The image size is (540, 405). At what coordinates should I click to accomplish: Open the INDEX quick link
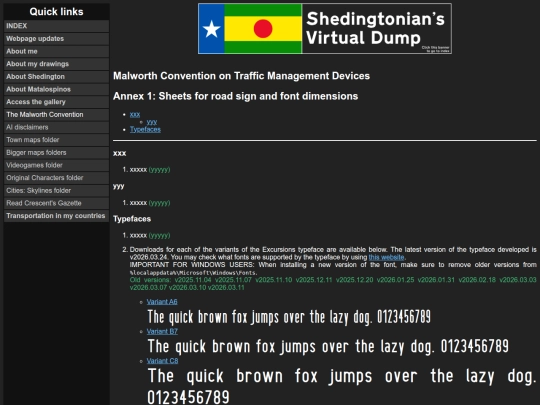click(x=56, y=26)
